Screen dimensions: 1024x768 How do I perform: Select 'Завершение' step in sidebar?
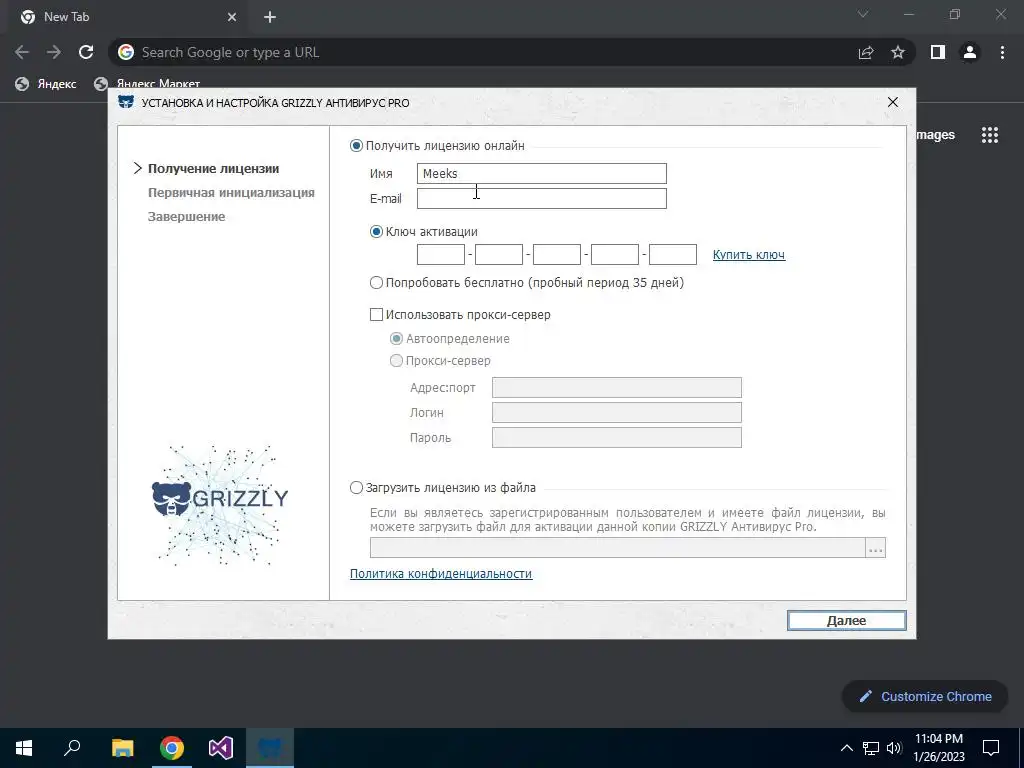pos(186,217)
